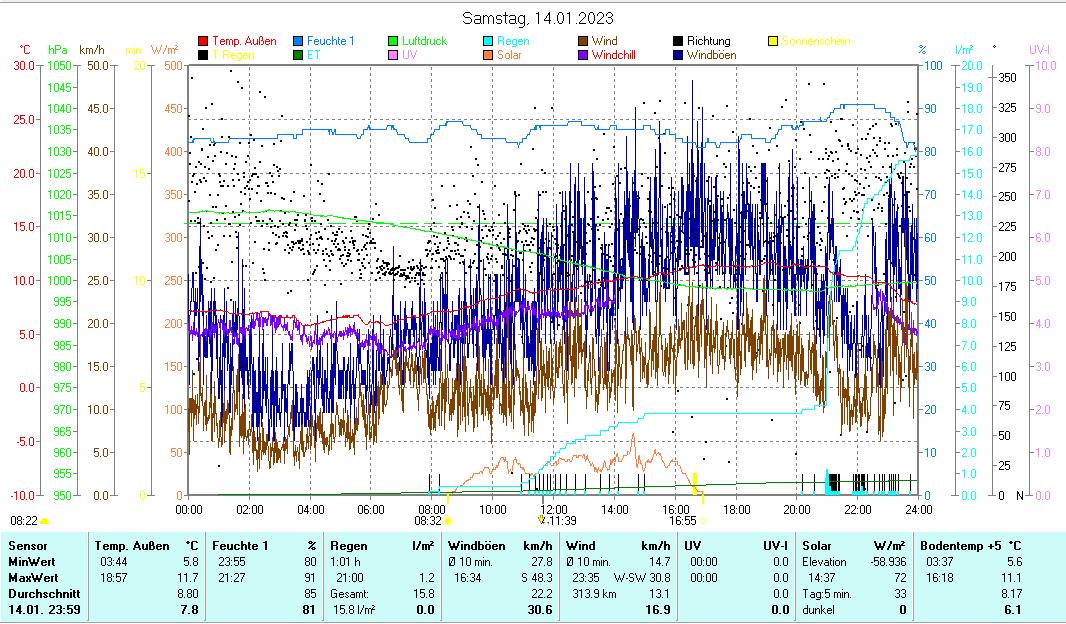This screenshot has width=1066, height=624.
Task: Click the black Richtung legend square
Action: 677,41
